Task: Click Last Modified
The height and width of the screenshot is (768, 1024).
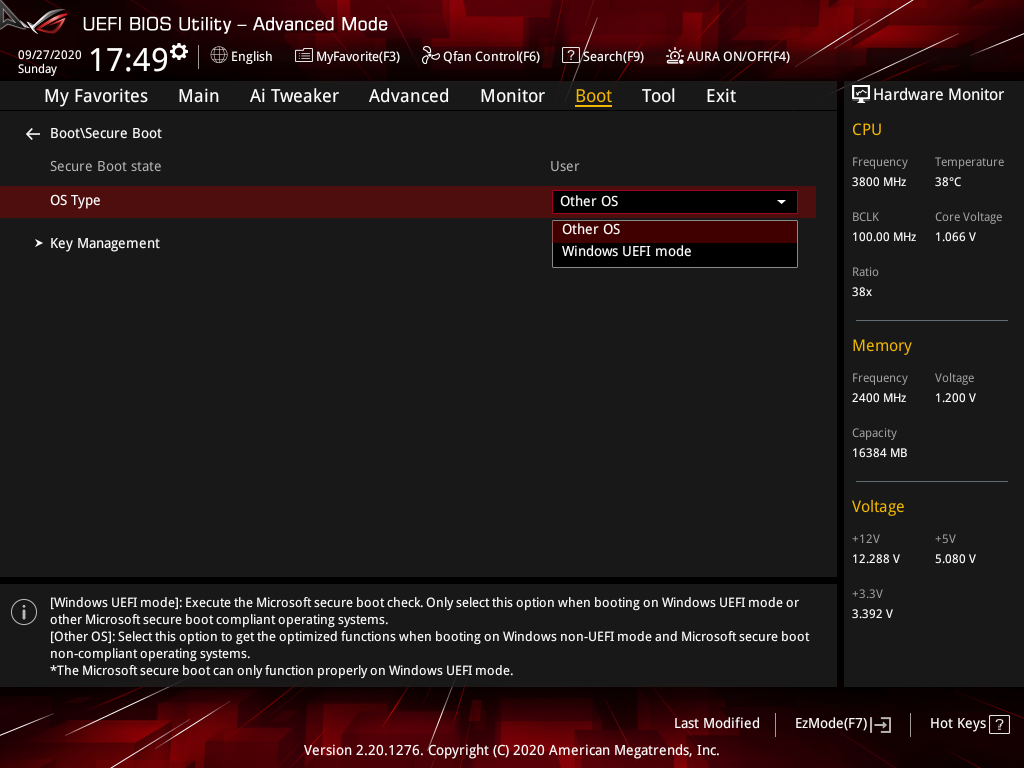Action: (x=716, y=724)
